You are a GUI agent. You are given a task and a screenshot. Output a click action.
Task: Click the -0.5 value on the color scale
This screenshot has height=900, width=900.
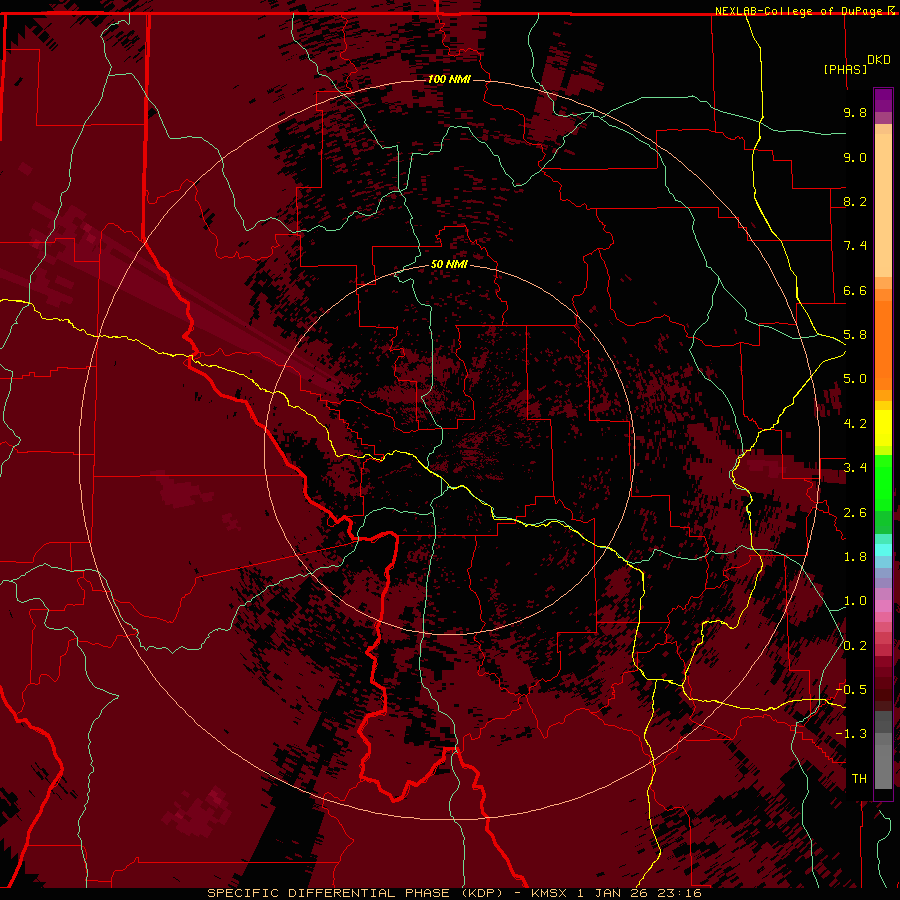pos(851,690)
